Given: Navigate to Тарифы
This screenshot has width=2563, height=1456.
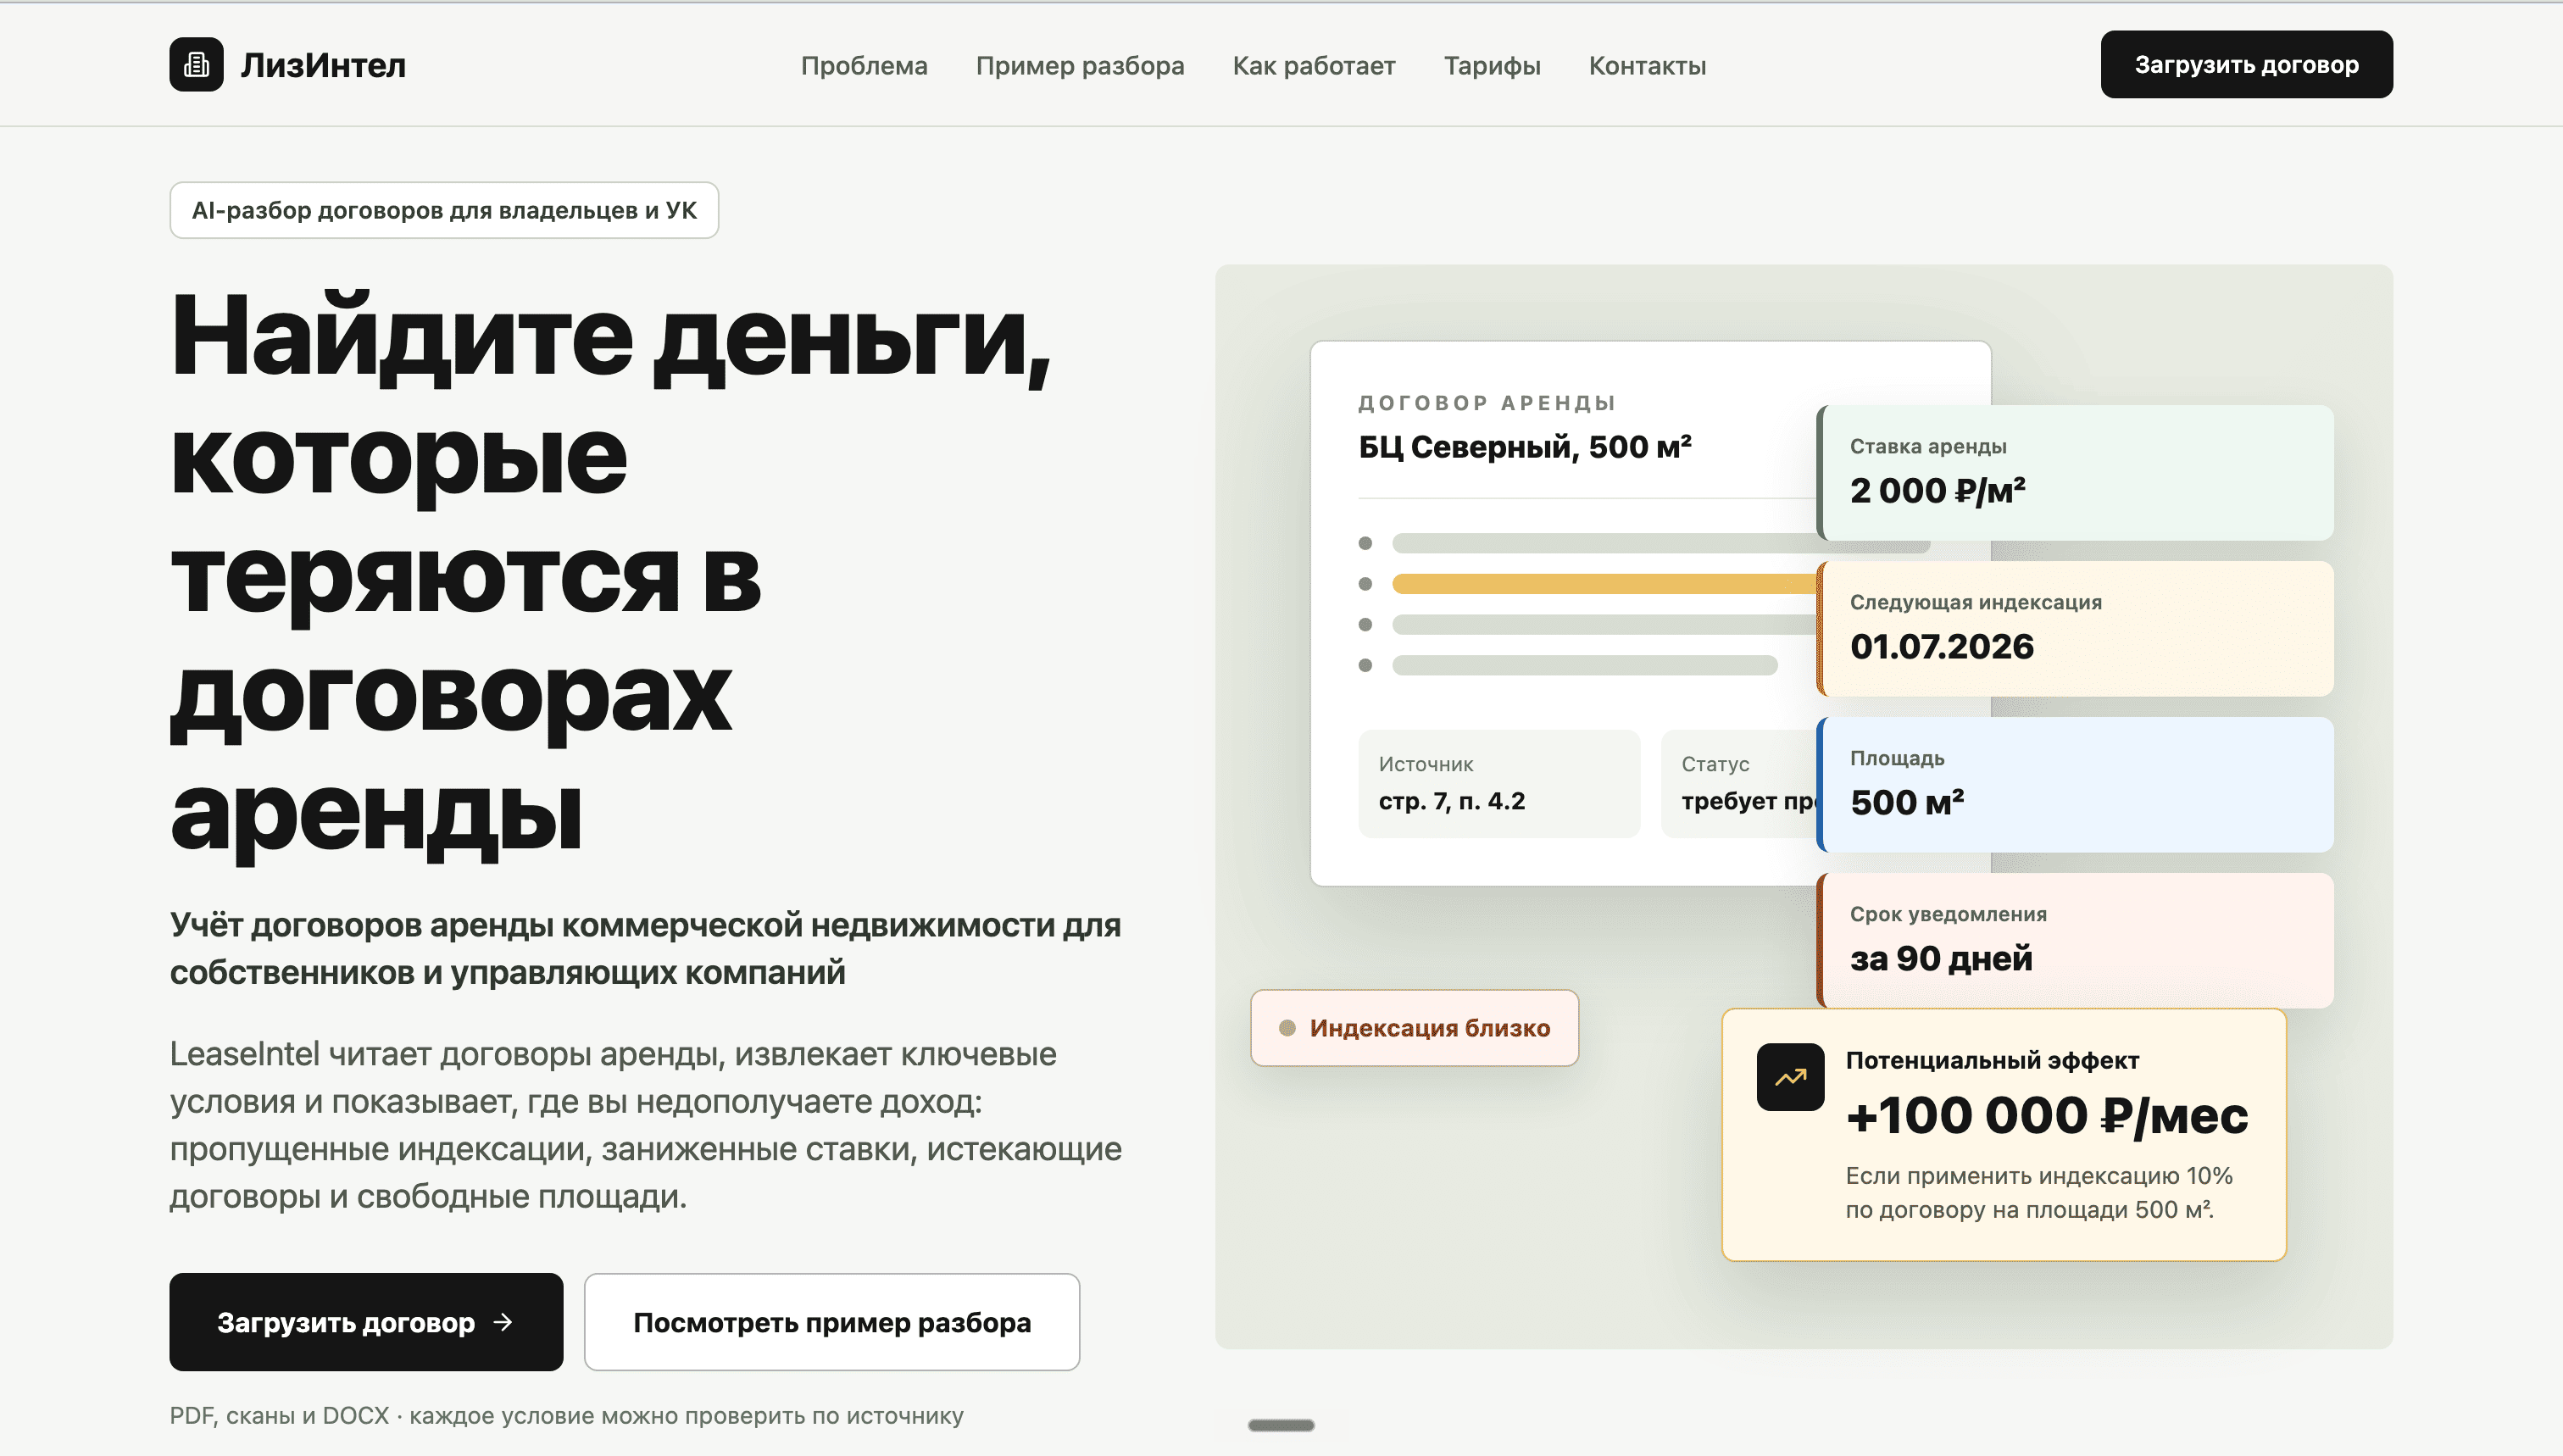Looking at the screenshot, I should click(1492, 66).
